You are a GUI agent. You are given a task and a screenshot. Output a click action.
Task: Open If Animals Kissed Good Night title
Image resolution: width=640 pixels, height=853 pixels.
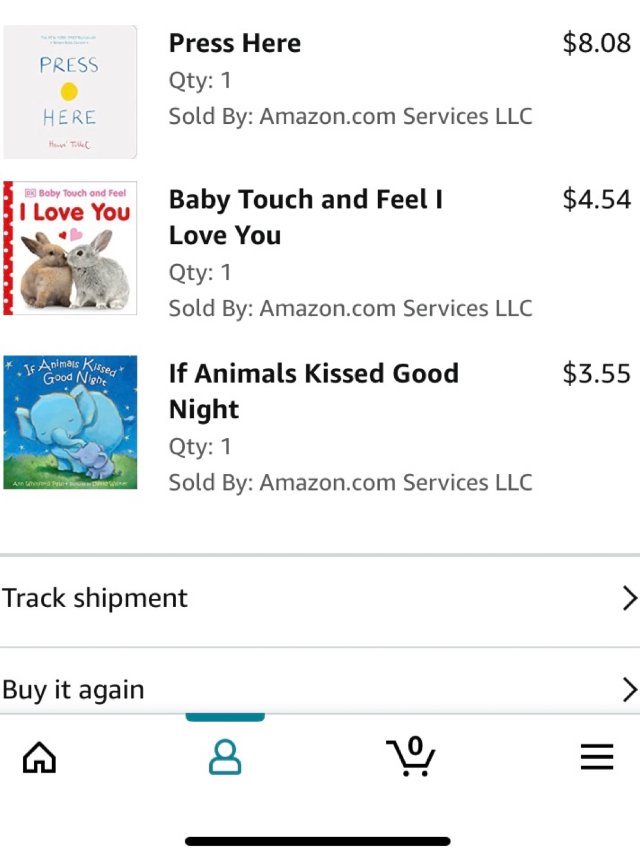point(313,391)
